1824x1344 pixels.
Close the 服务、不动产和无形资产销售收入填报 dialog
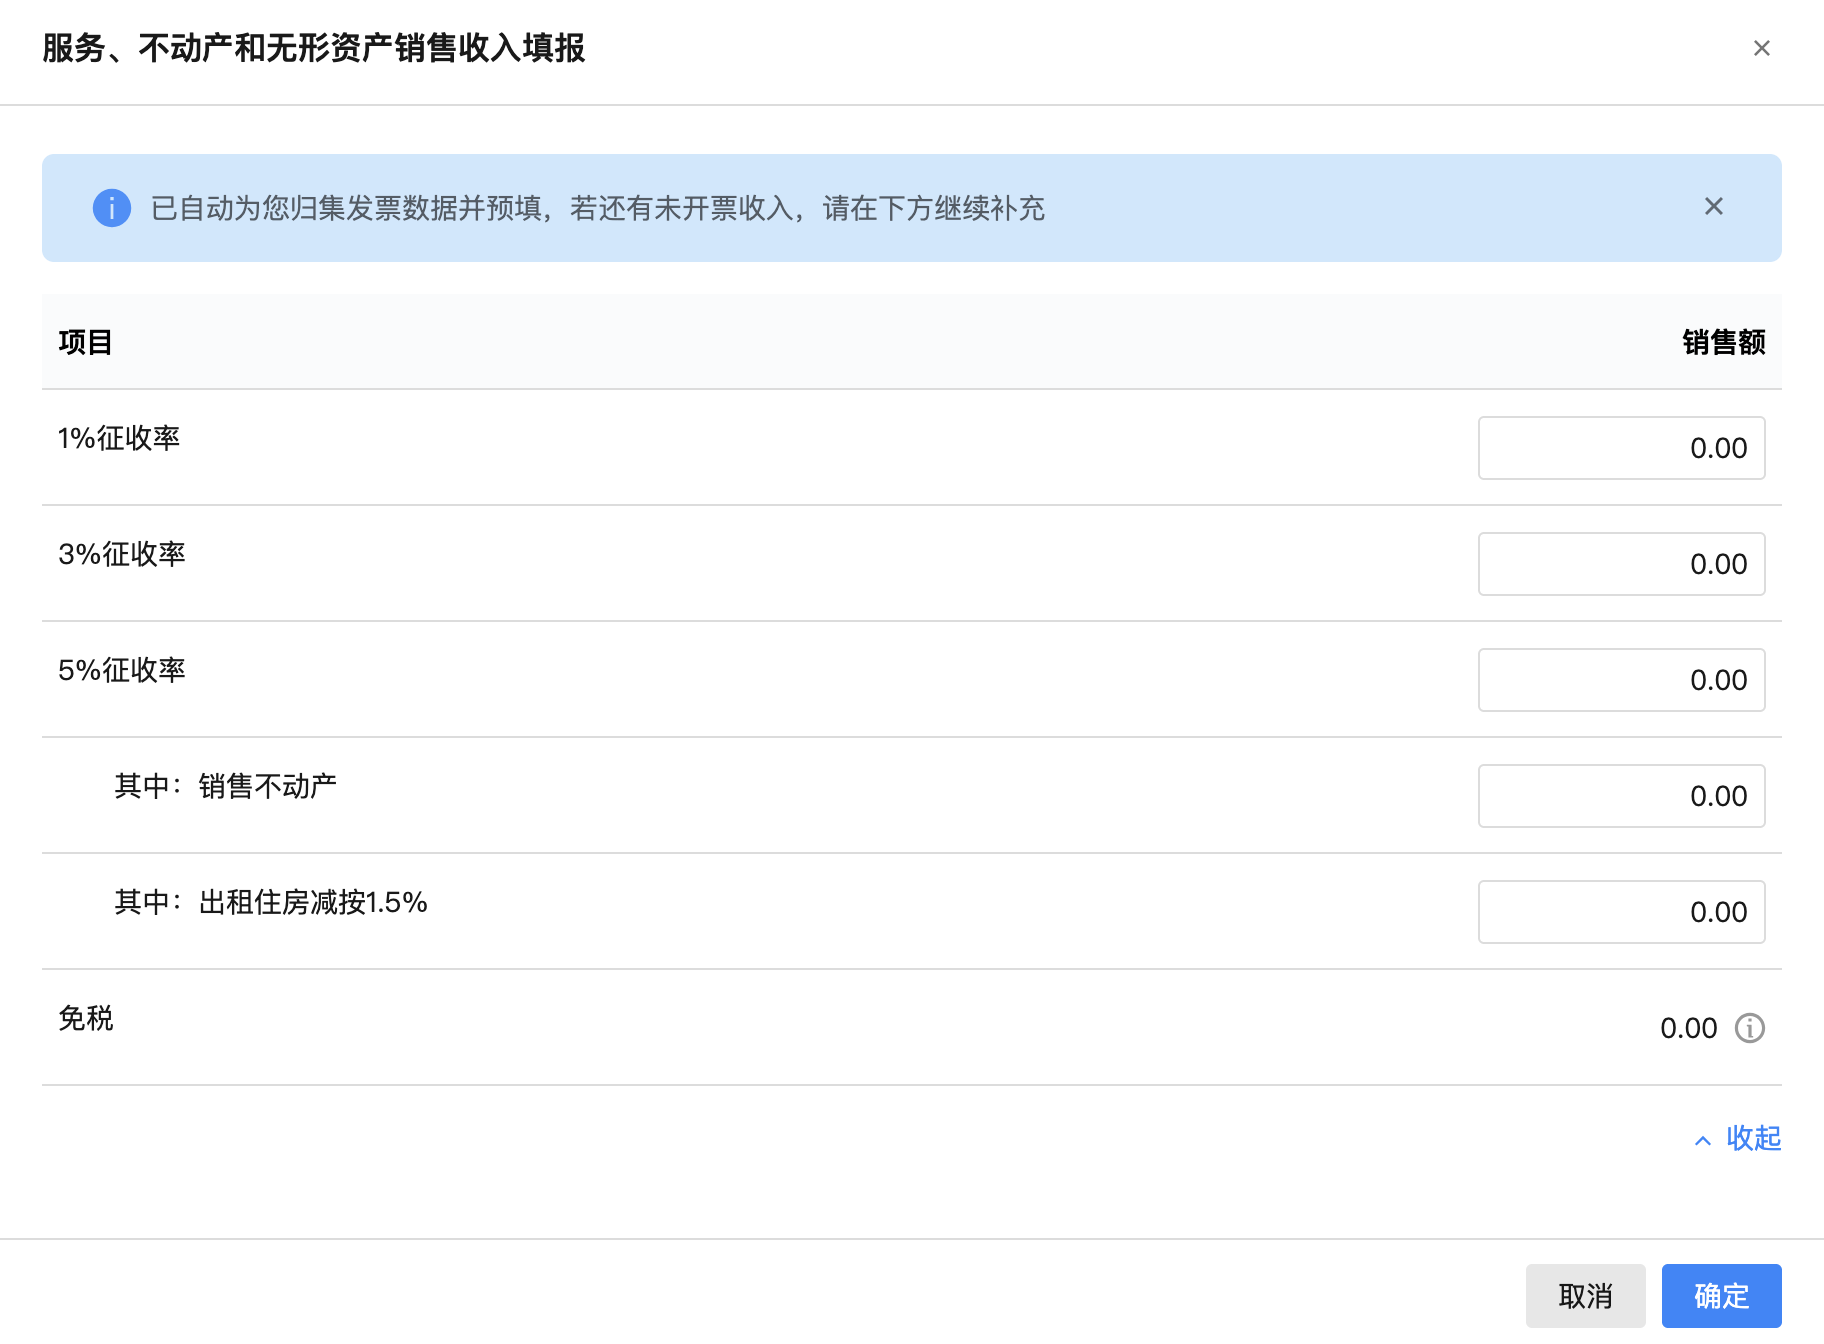pos(1762,48)
